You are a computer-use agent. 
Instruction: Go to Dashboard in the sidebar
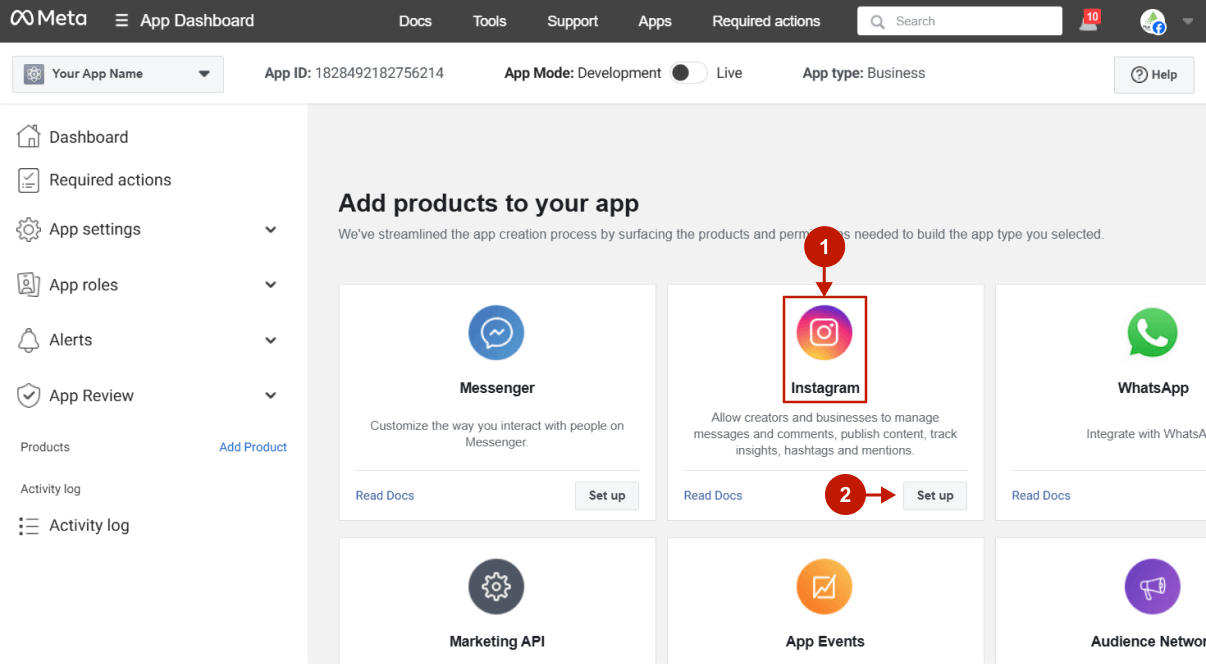point(89,137)
